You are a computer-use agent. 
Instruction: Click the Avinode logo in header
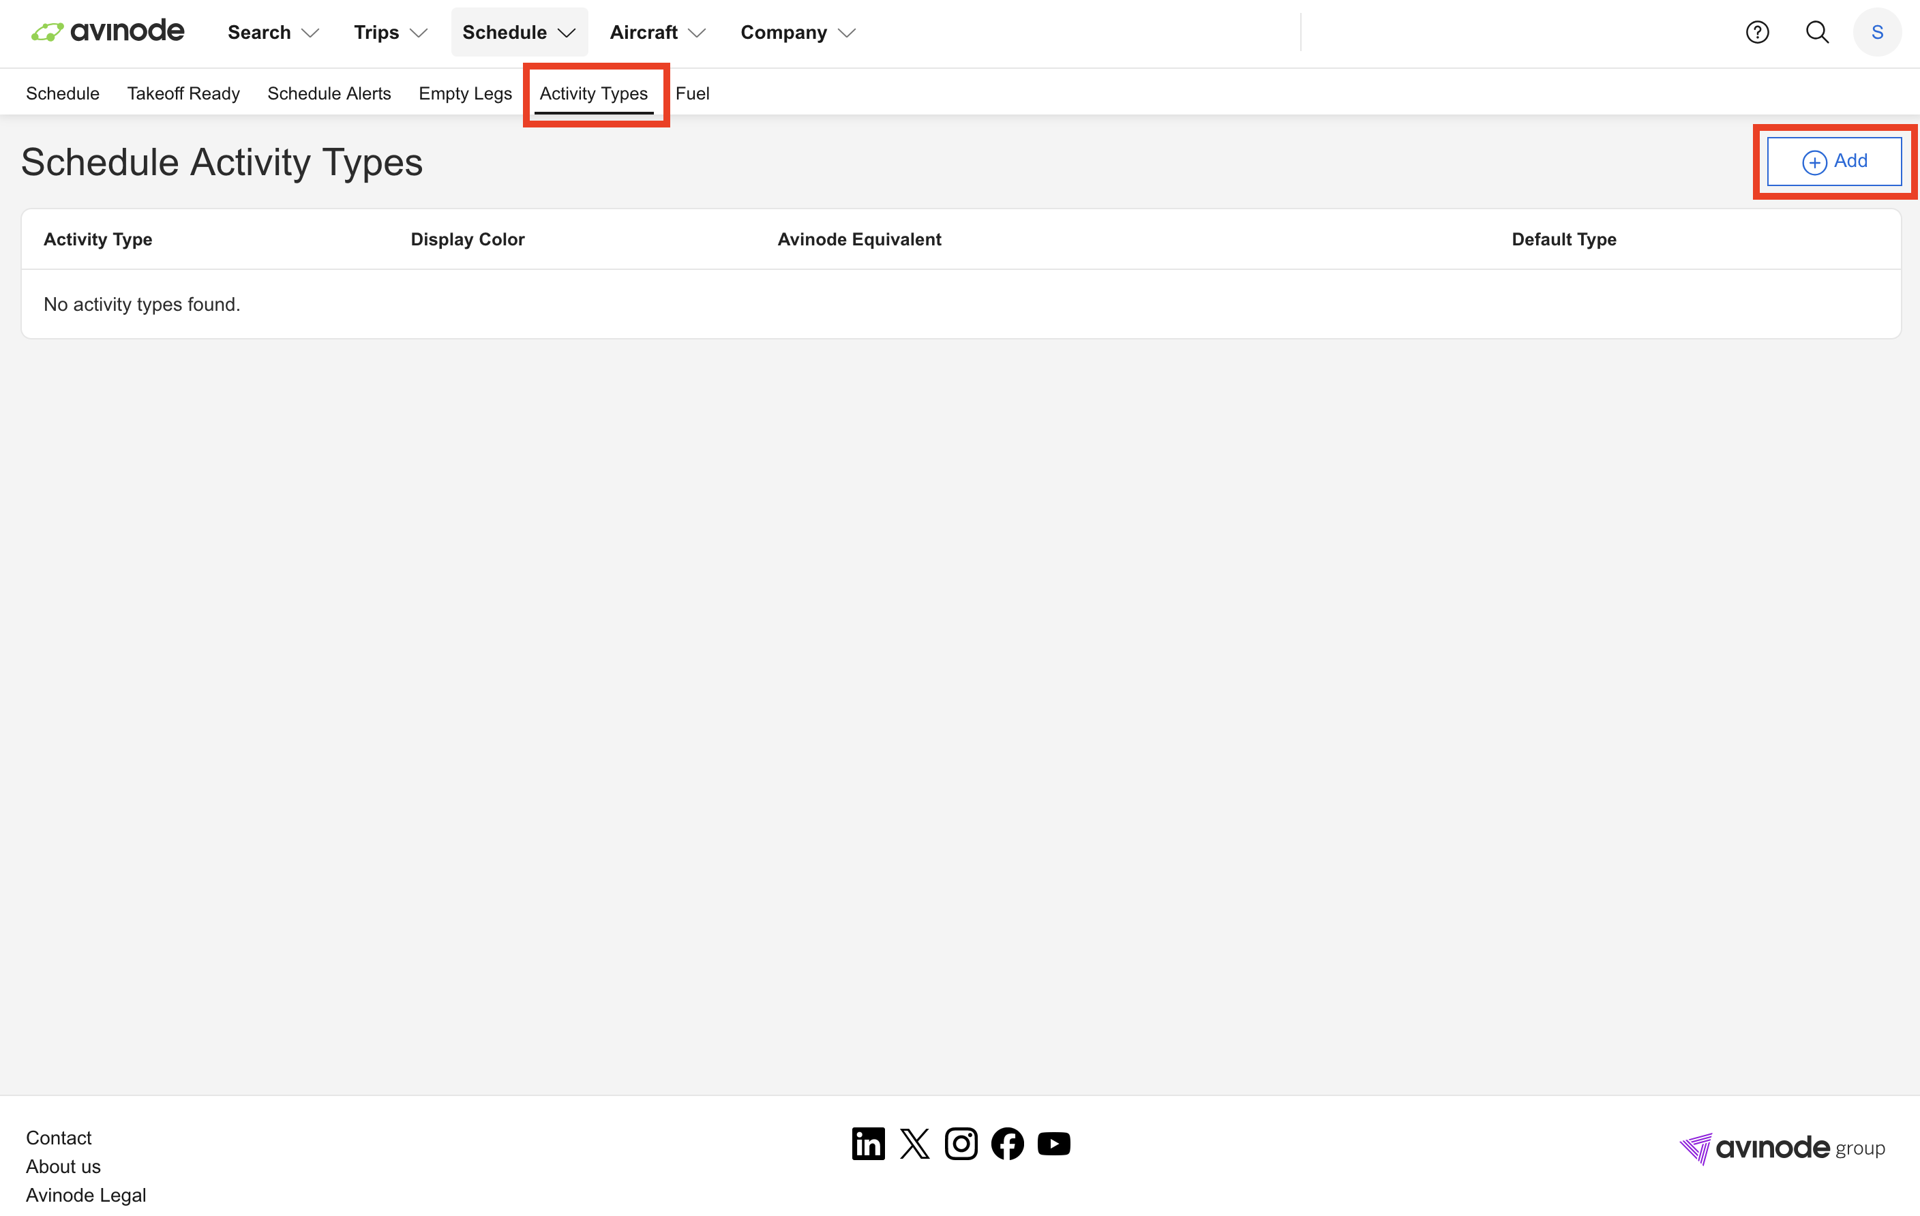pyautogui.click(x=108, y=32)
